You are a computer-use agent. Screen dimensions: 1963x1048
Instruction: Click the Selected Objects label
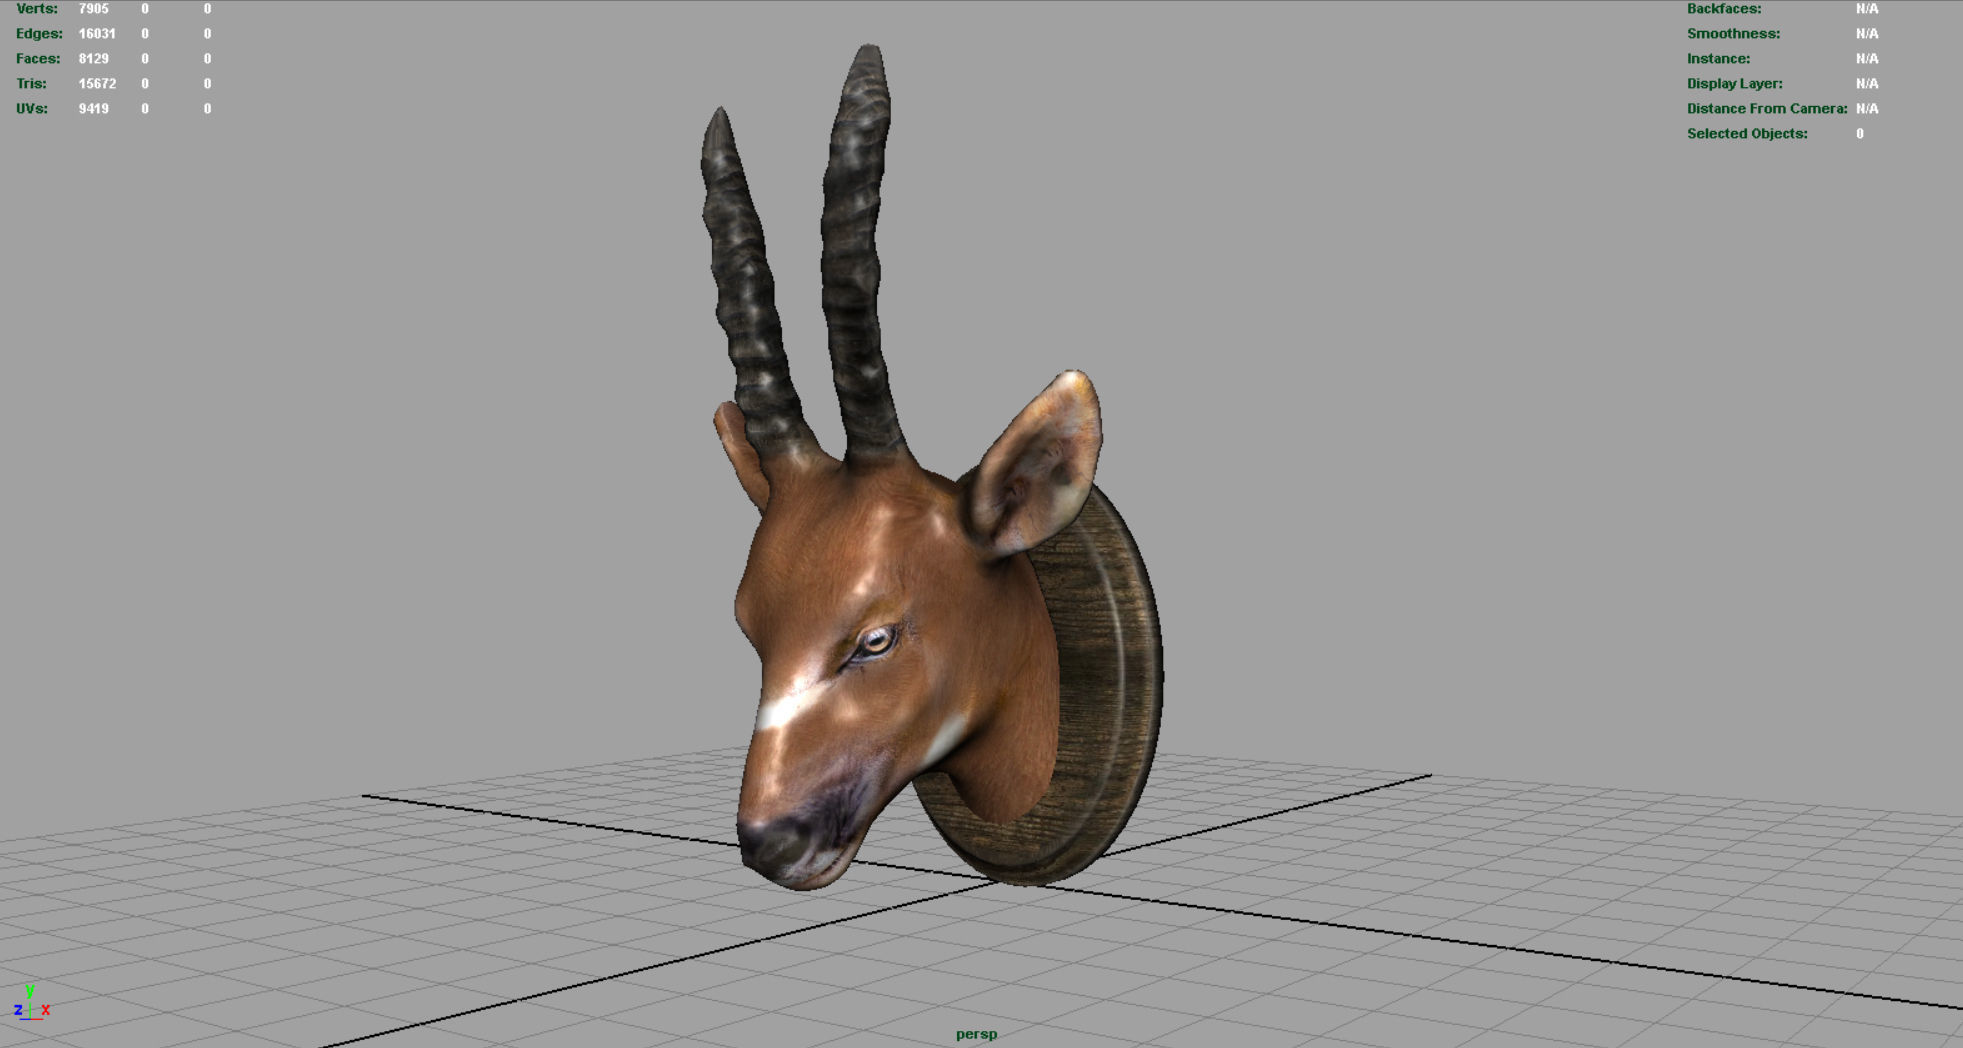1747,134
